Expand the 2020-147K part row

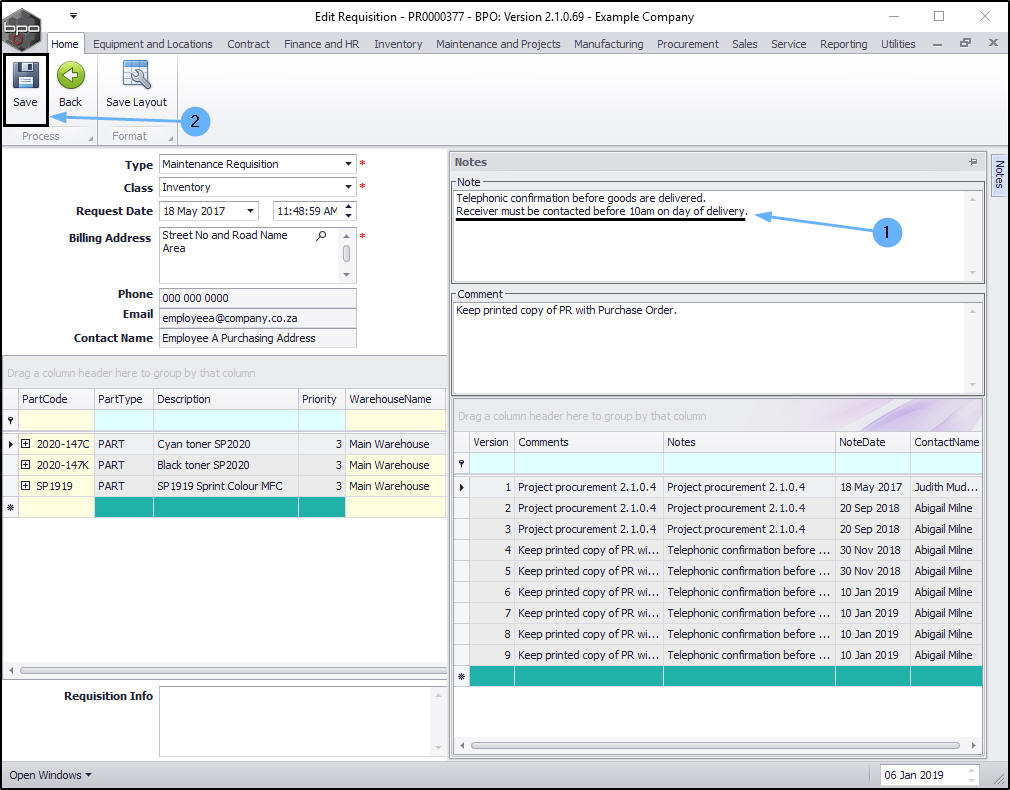[25, 465]
